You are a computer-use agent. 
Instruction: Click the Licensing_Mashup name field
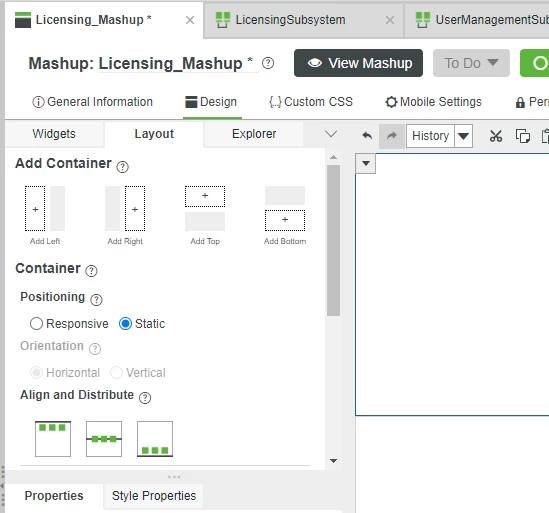[x=178, y=63]
